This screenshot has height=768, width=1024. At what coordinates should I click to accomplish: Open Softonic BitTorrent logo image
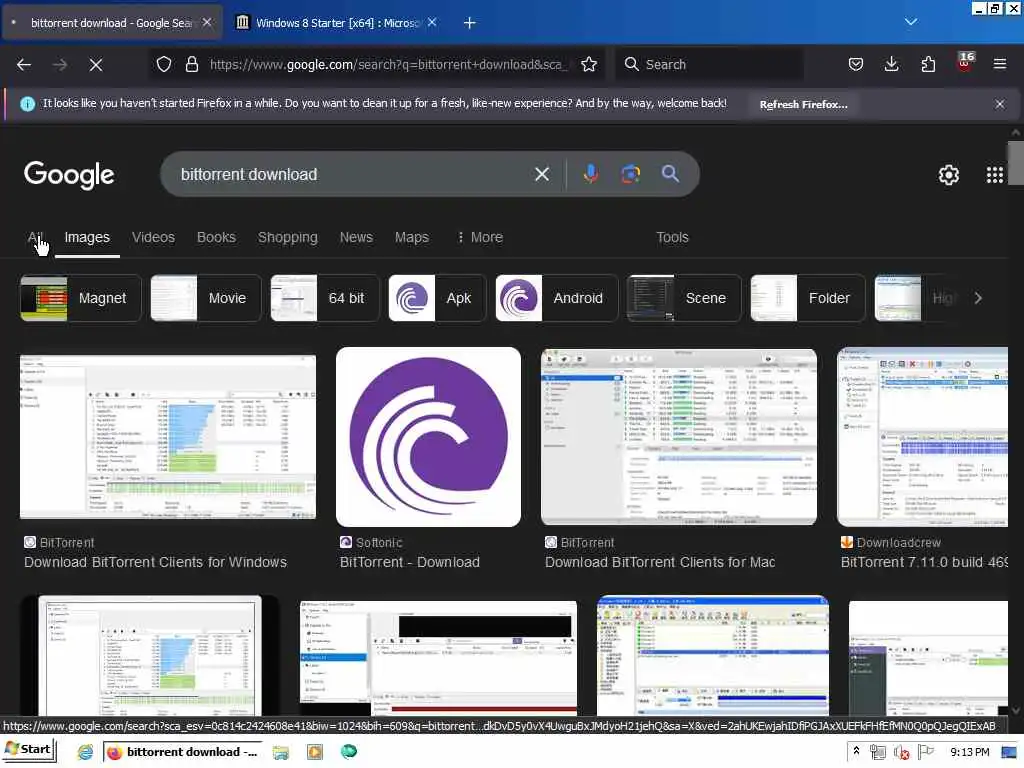(428, 436)
